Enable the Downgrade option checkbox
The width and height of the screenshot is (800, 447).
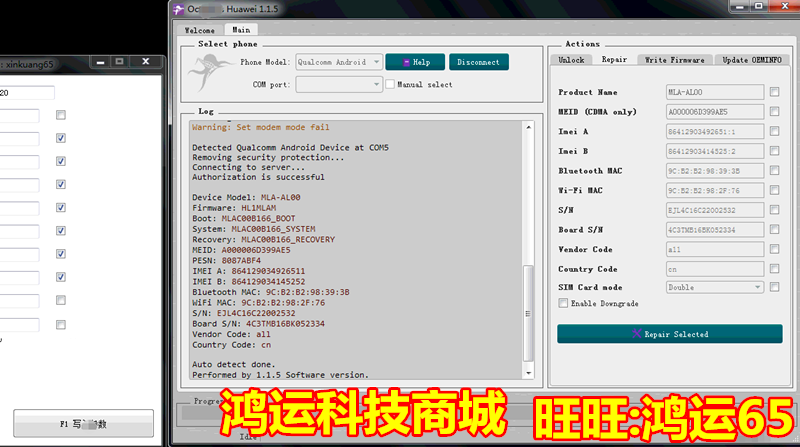563,303
